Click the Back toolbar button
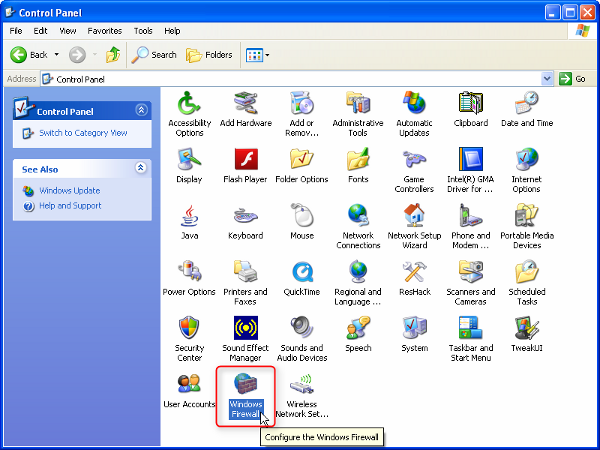Viewport: 600px width, 450px height. coord(29,55)
